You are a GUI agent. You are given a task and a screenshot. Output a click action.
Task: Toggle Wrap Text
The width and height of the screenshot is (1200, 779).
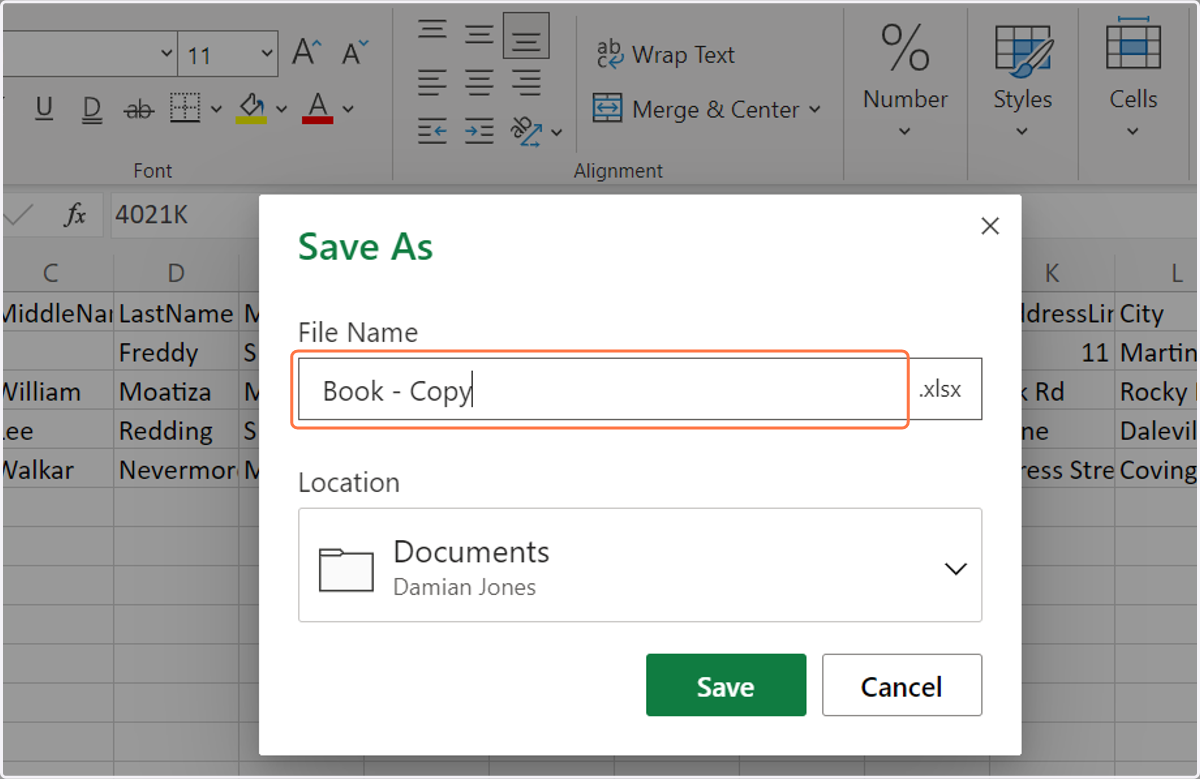tap(665, 55)
